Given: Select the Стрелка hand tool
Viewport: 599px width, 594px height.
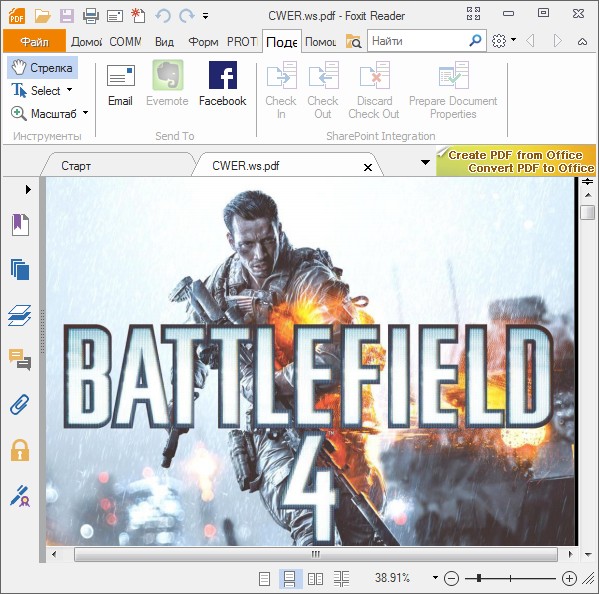Looking at the screenshot, I should point(42,68).
